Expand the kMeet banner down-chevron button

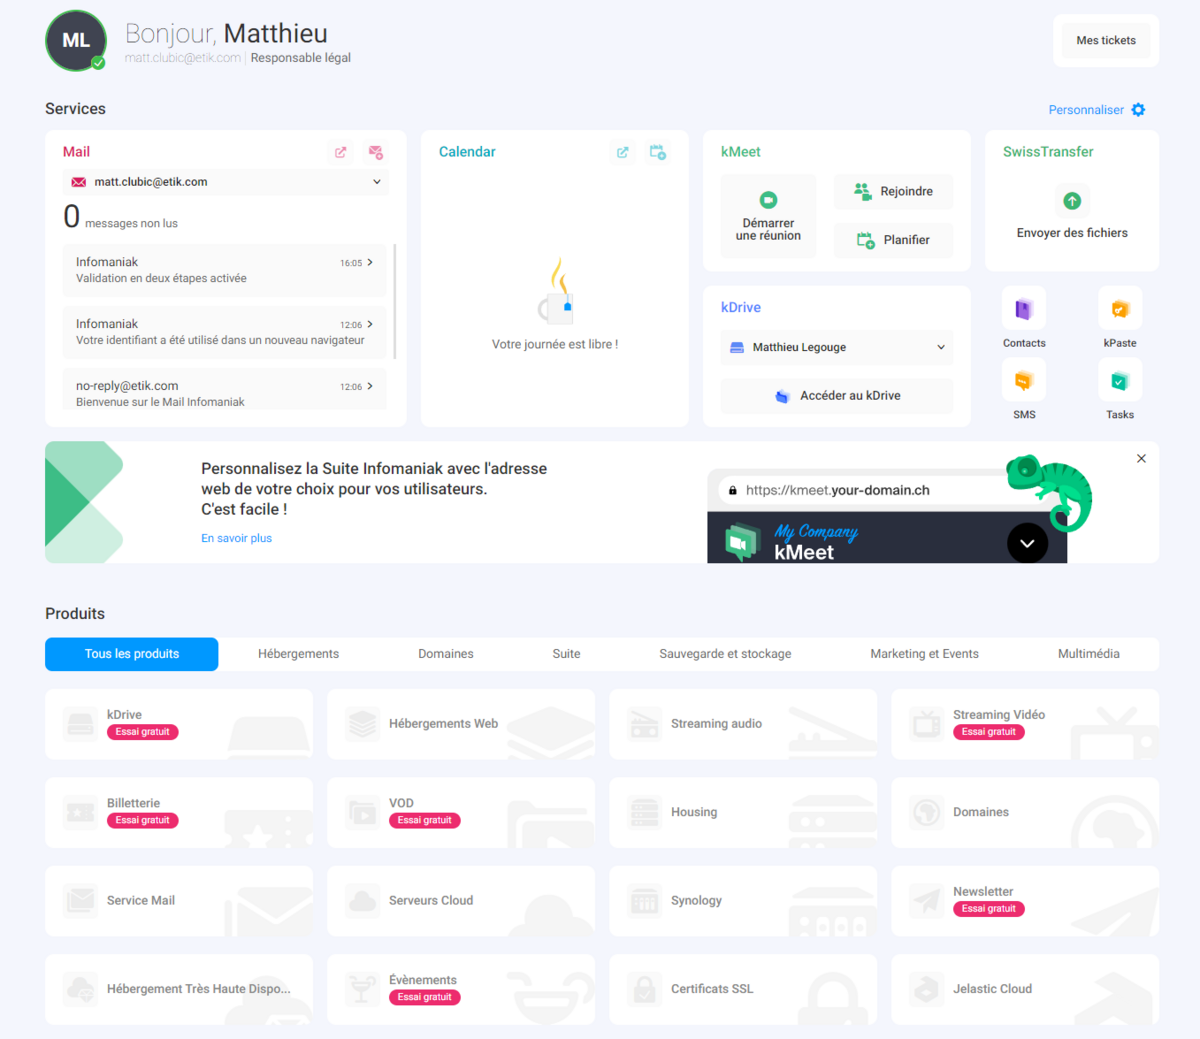(x=1027, y=543)
